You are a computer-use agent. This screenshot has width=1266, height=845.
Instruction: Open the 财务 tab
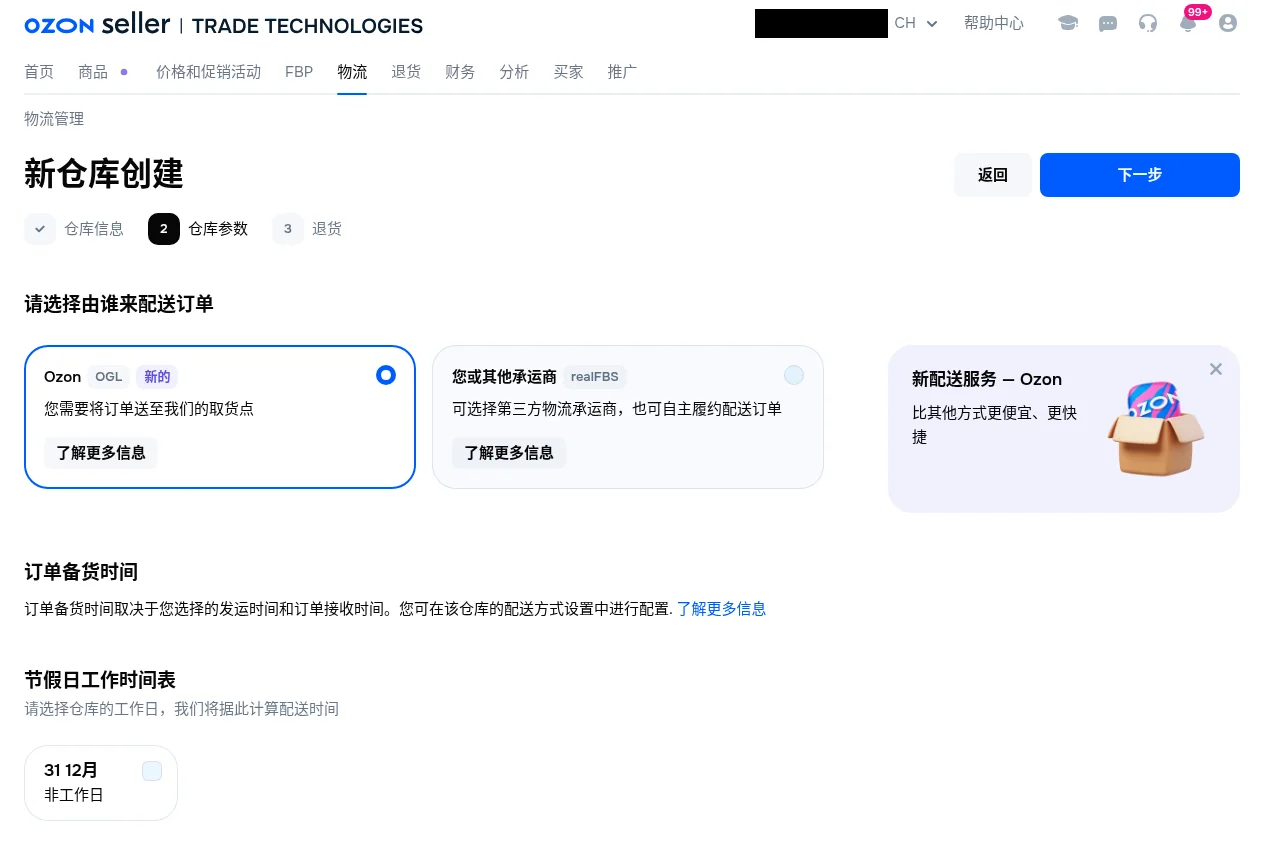tap(460, 72)
